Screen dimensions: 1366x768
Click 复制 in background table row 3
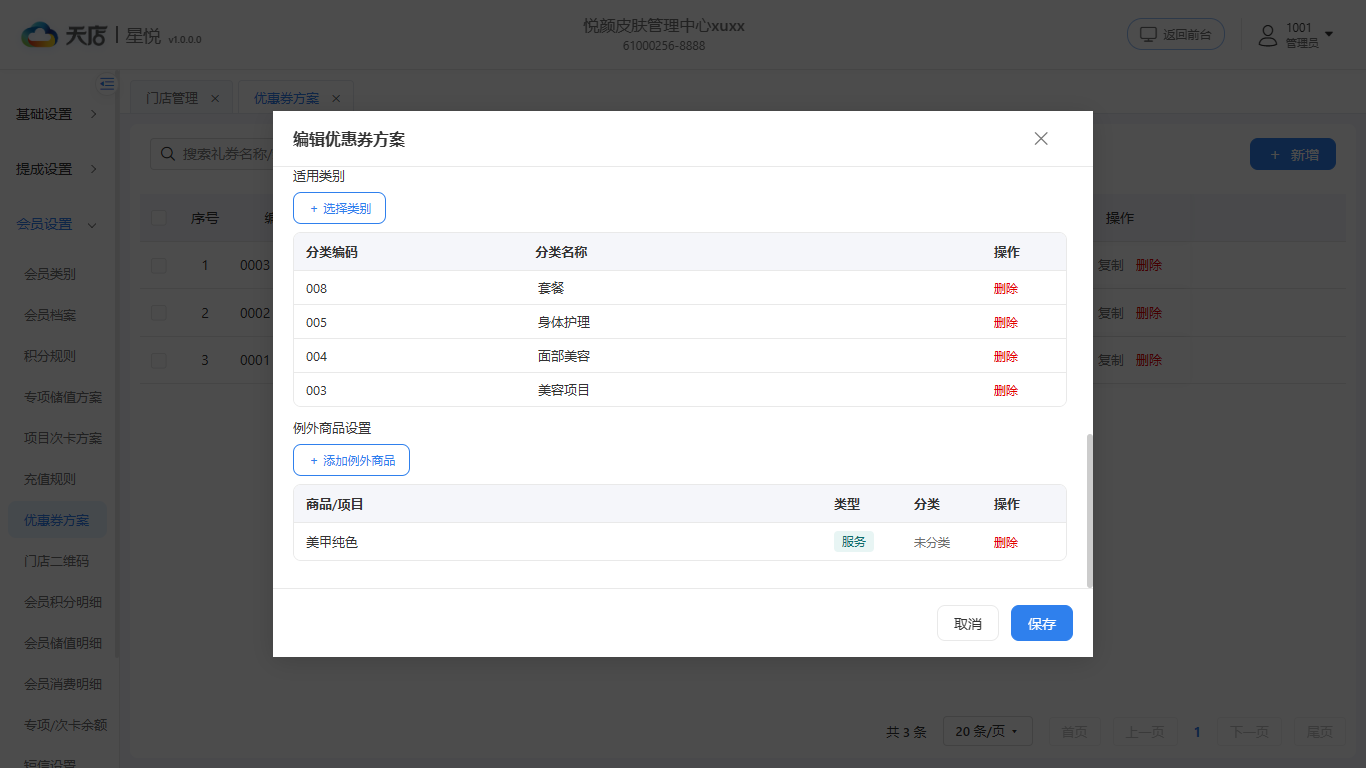tap(1111, 360)
